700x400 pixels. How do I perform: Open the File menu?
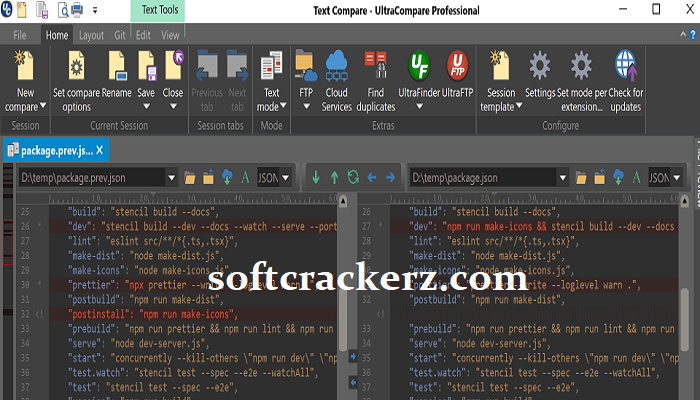(20, 35)
